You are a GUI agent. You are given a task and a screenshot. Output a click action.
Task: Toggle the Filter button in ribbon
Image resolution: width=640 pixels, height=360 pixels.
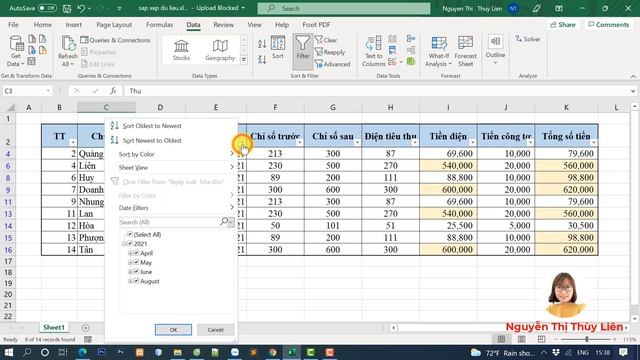[302, 51]
